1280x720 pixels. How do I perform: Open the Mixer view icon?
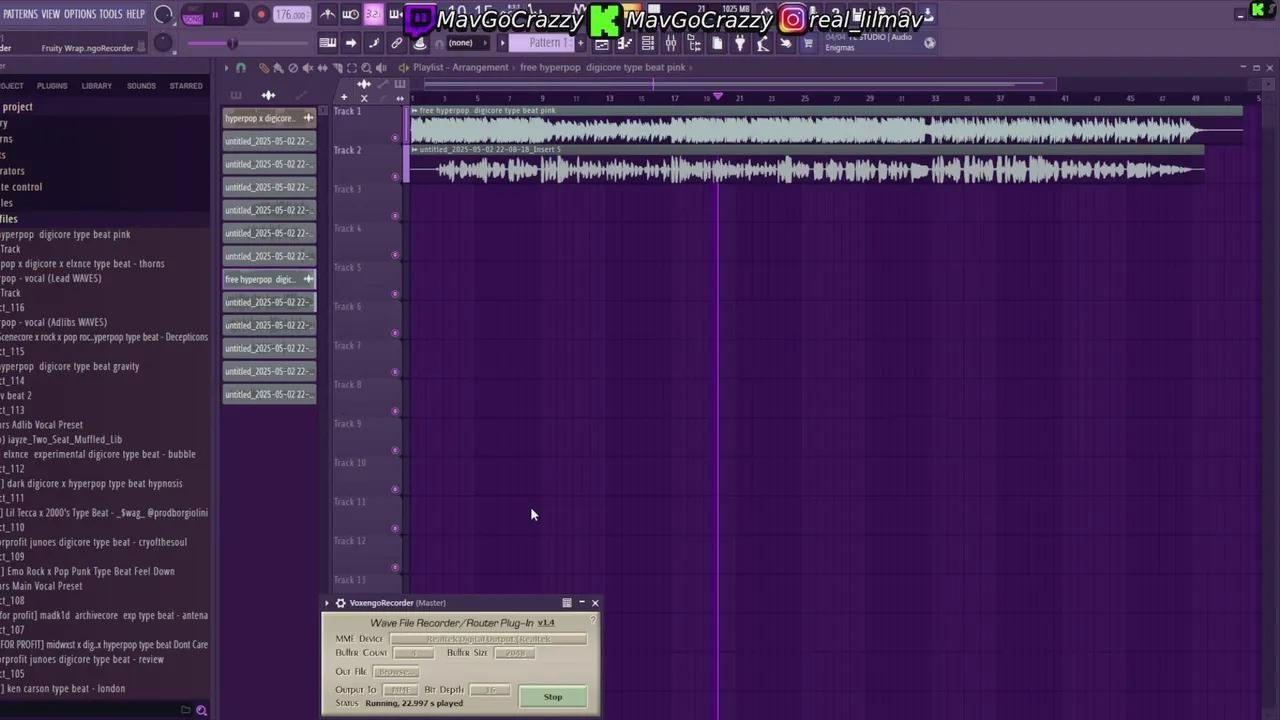pyautogui.click(x=671, y=44)
